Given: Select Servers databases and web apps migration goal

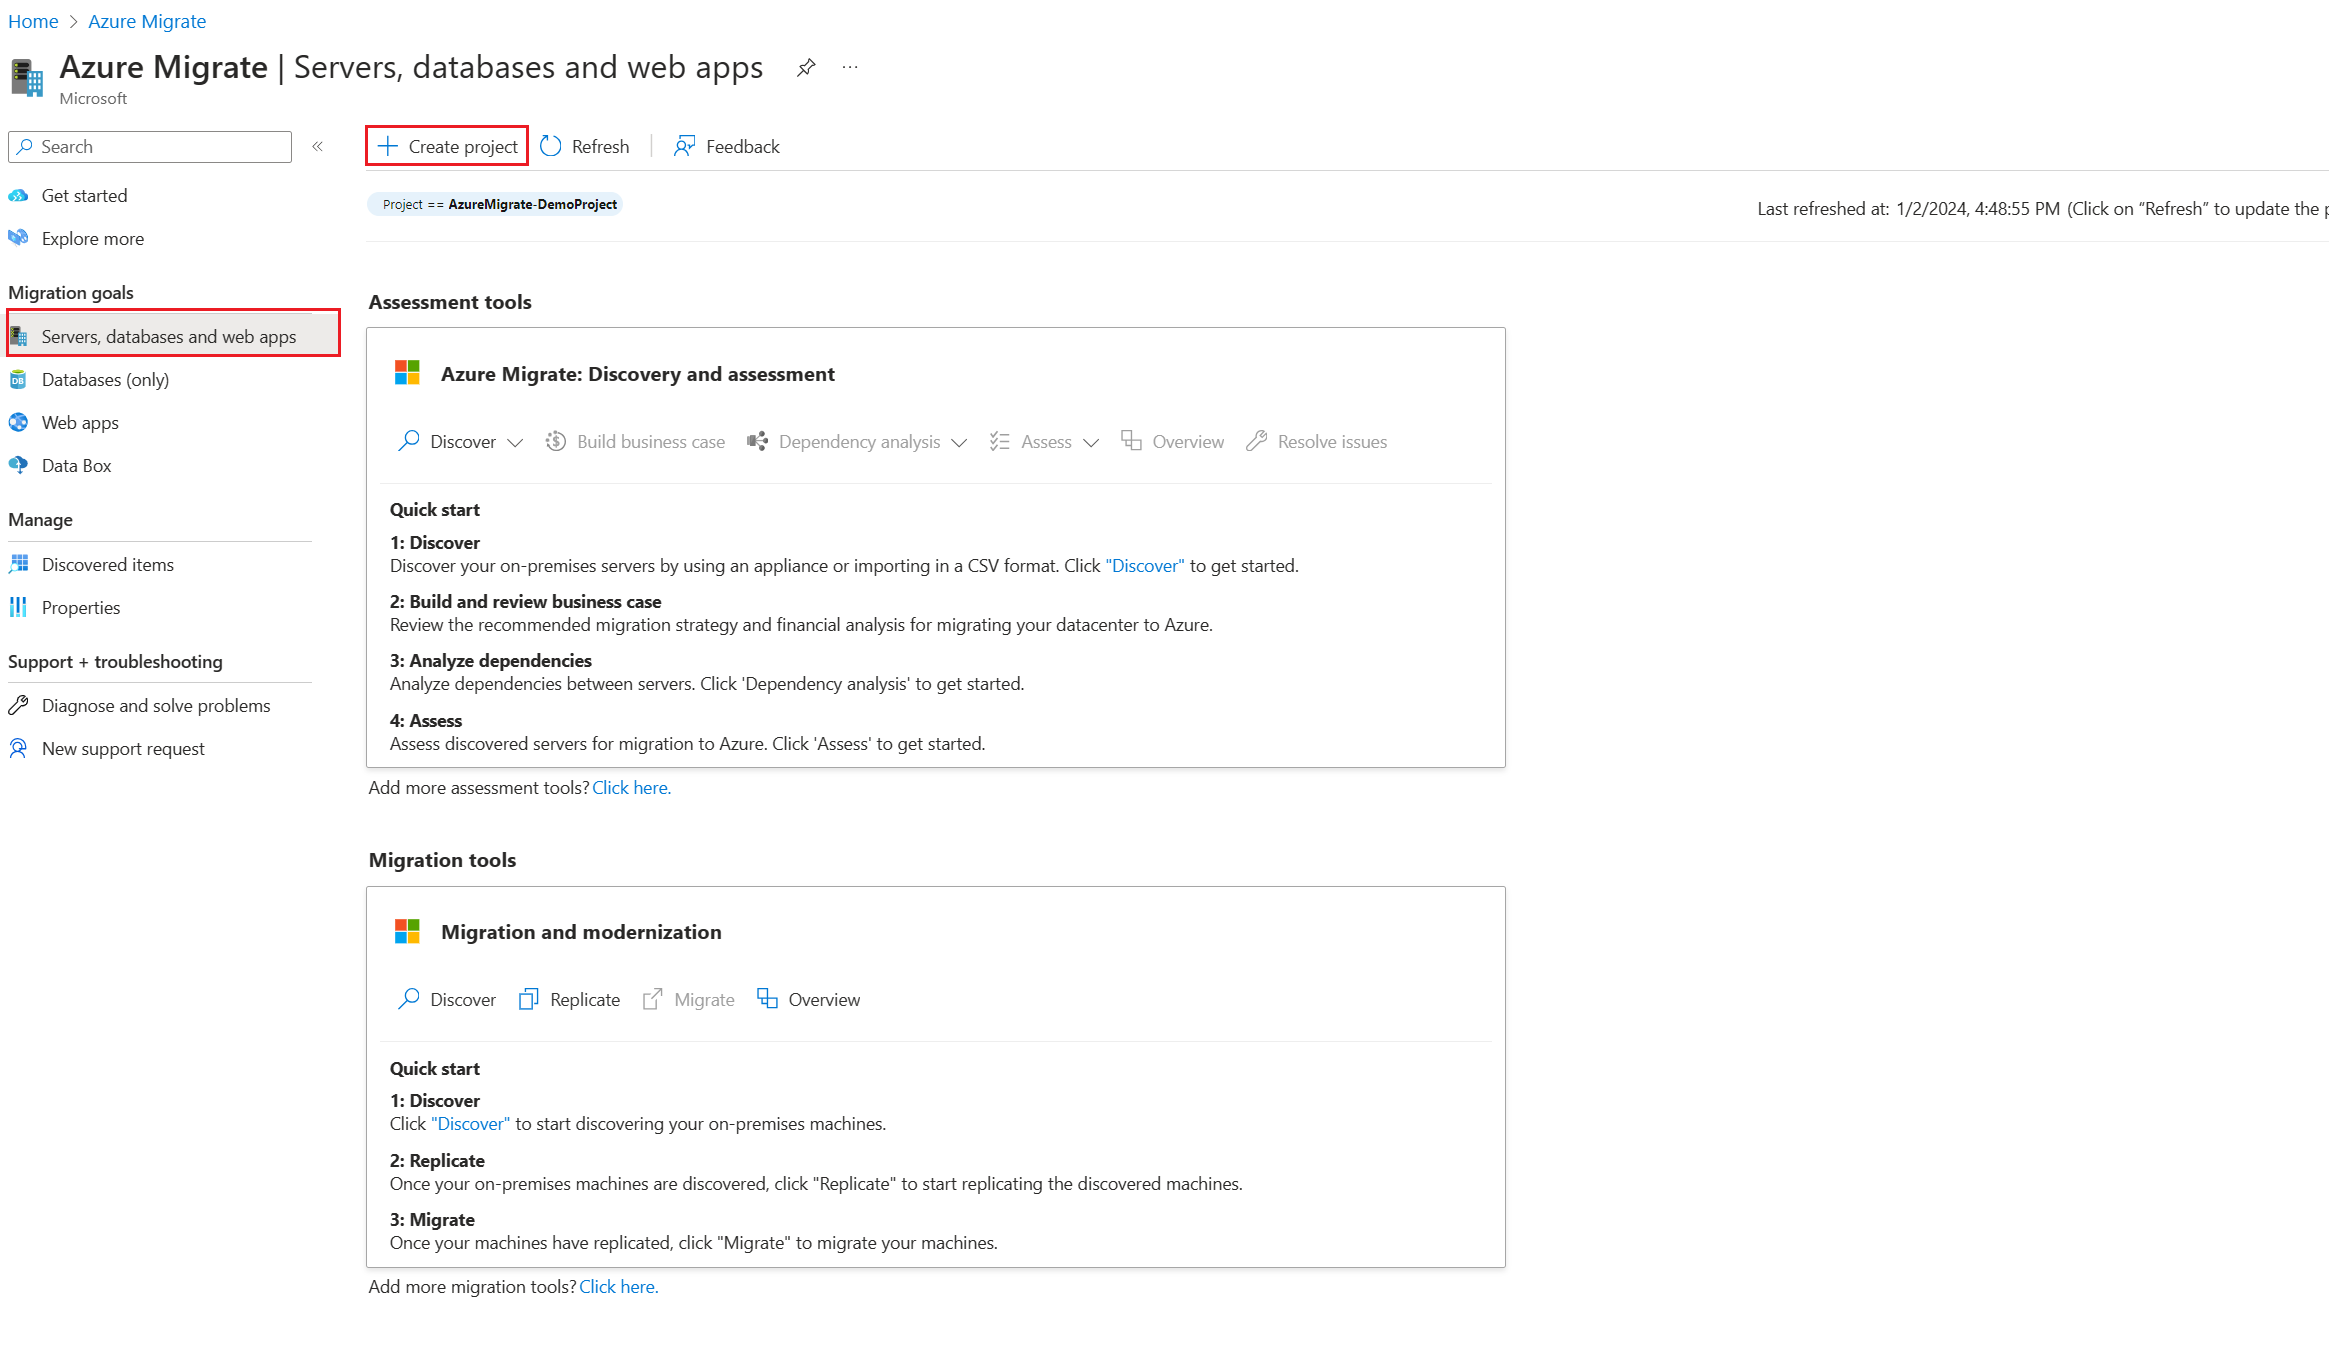Looking at the screenshot, I should [168, 335].
